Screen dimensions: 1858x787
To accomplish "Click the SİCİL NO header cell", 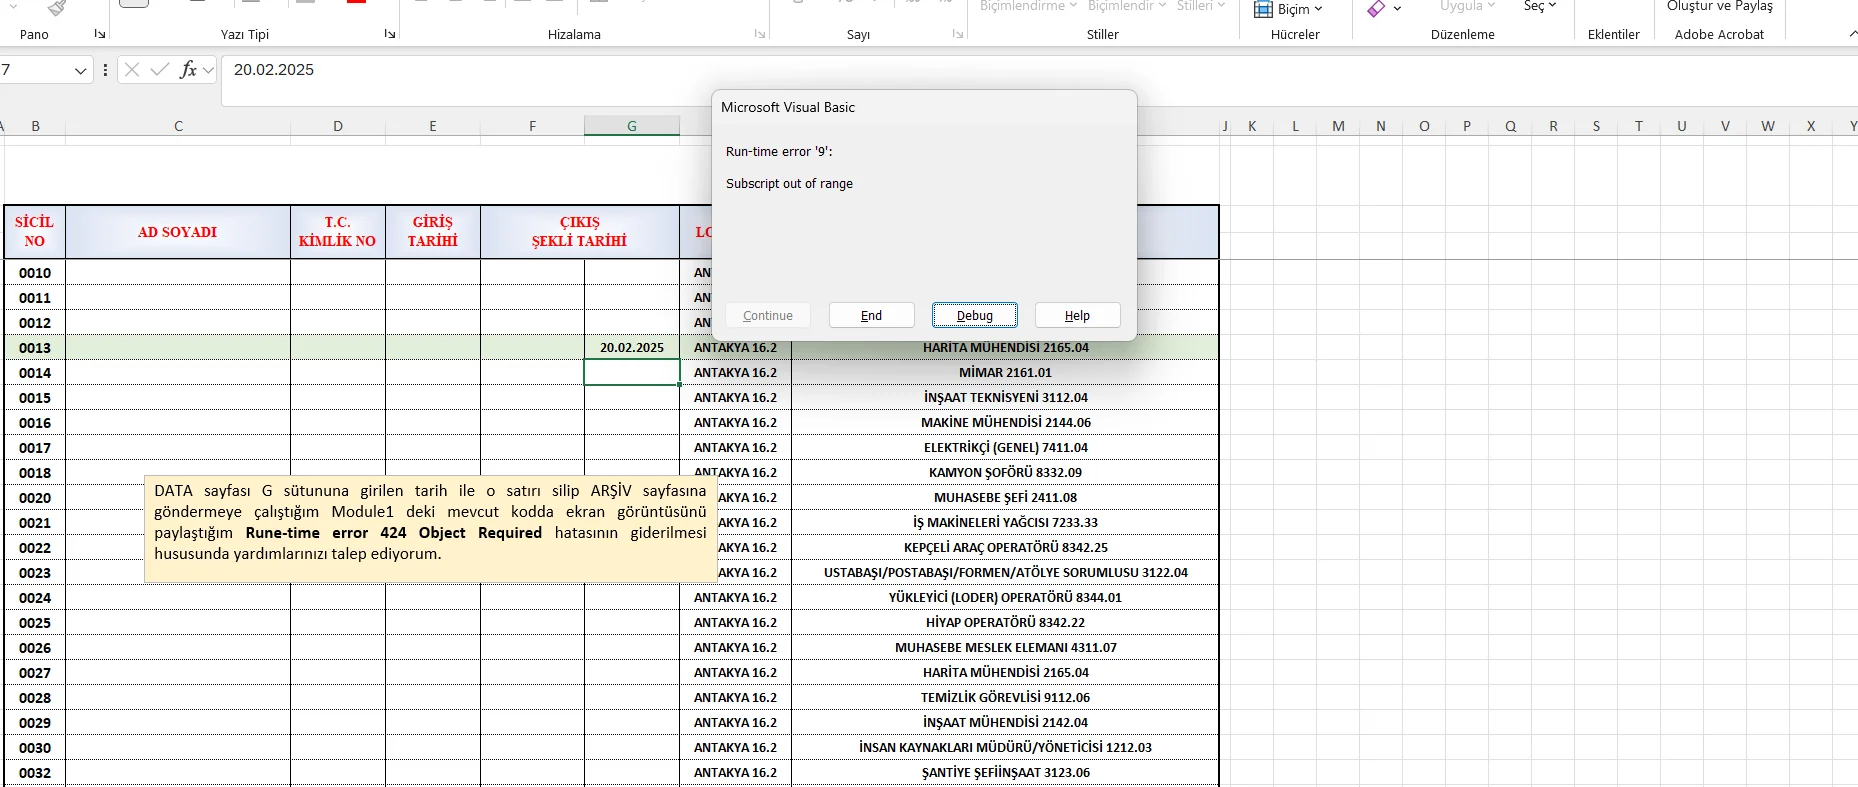I will click(35, 232).
